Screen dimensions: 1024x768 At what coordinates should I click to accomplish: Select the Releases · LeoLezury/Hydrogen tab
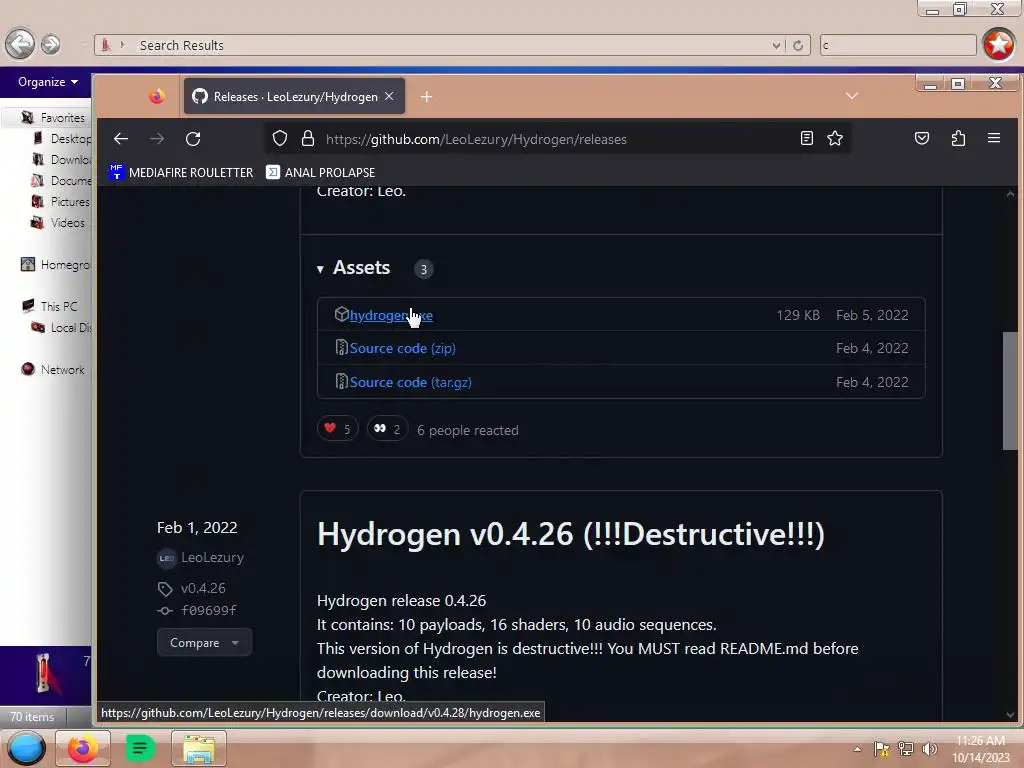point(295,97)
